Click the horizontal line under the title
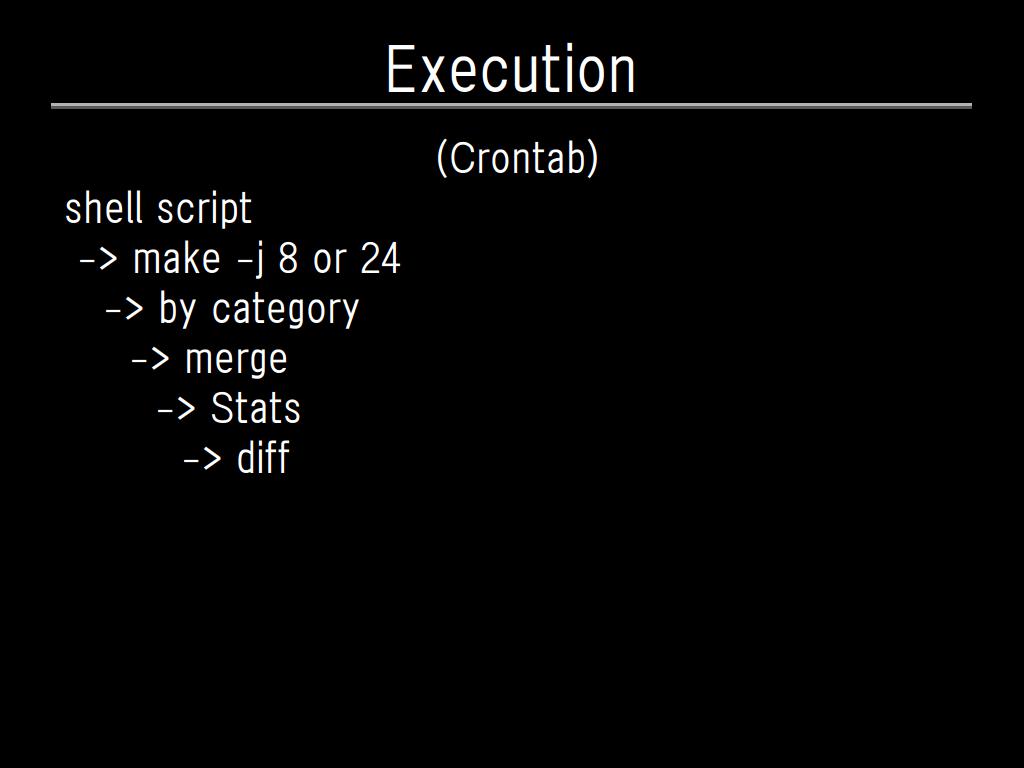 [511, 105]
